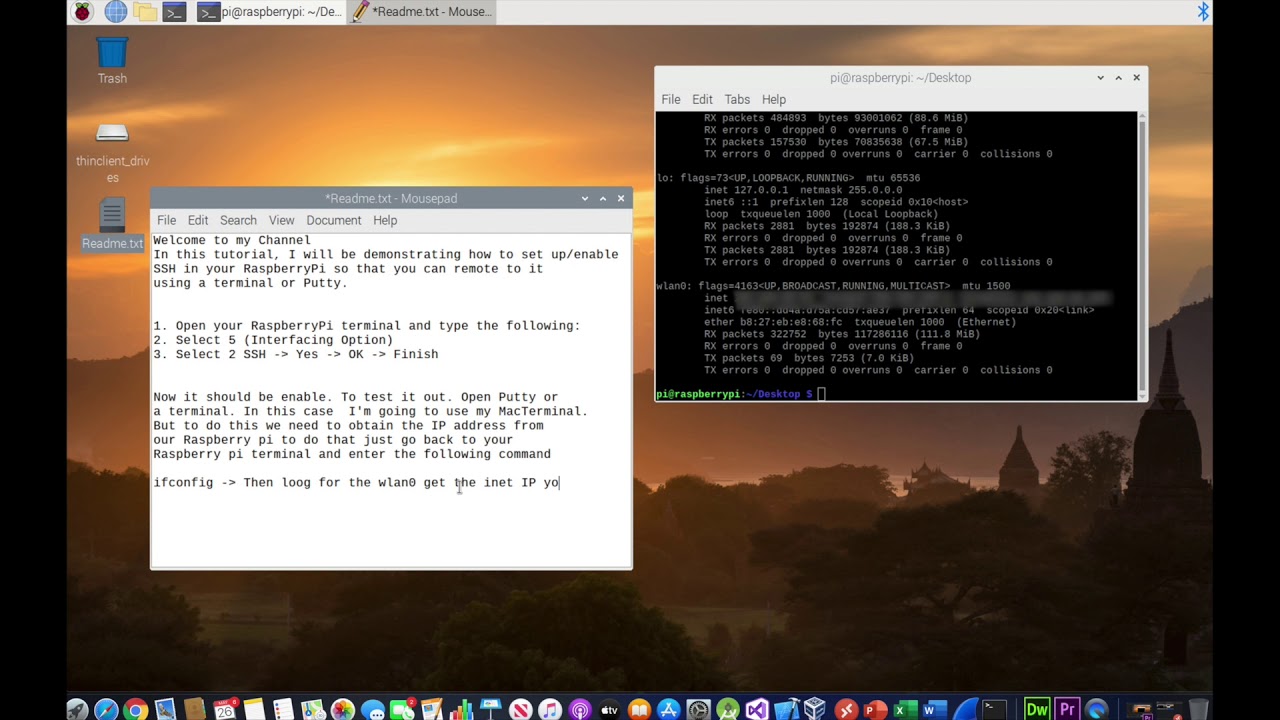Open Mousepad Document menu
Viewport: 1280px width, 720px height.
coord(333,220)
